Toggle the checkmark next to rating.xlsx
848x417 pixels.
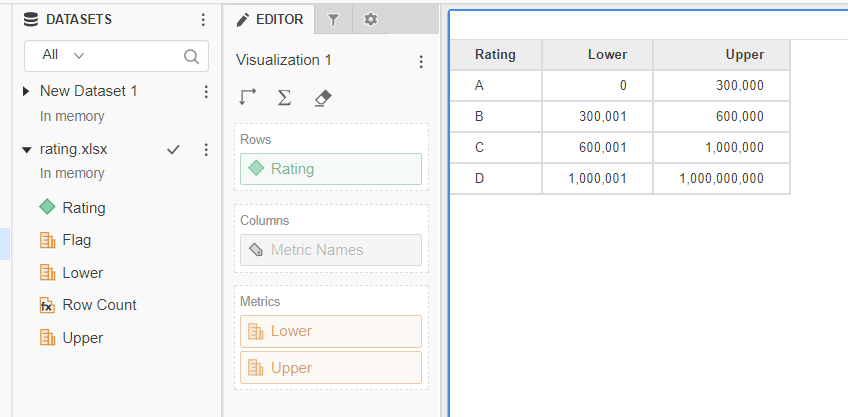[x=173, y=149]
